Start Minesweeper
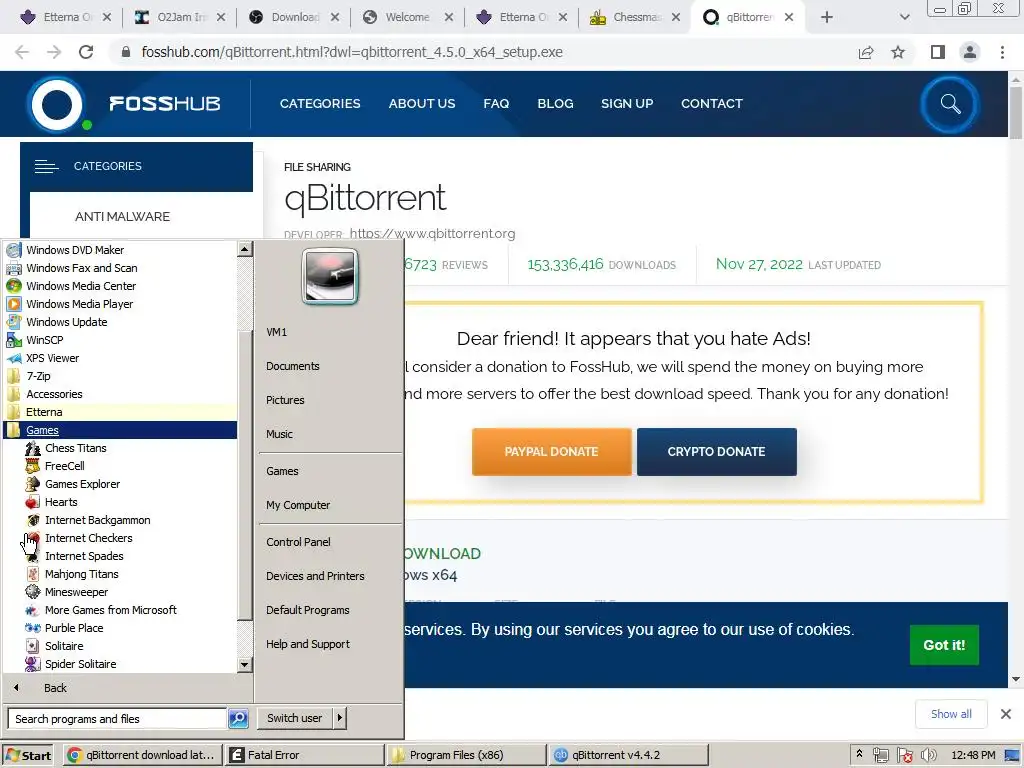This screenshot has height=768, width=1024. 76,592
